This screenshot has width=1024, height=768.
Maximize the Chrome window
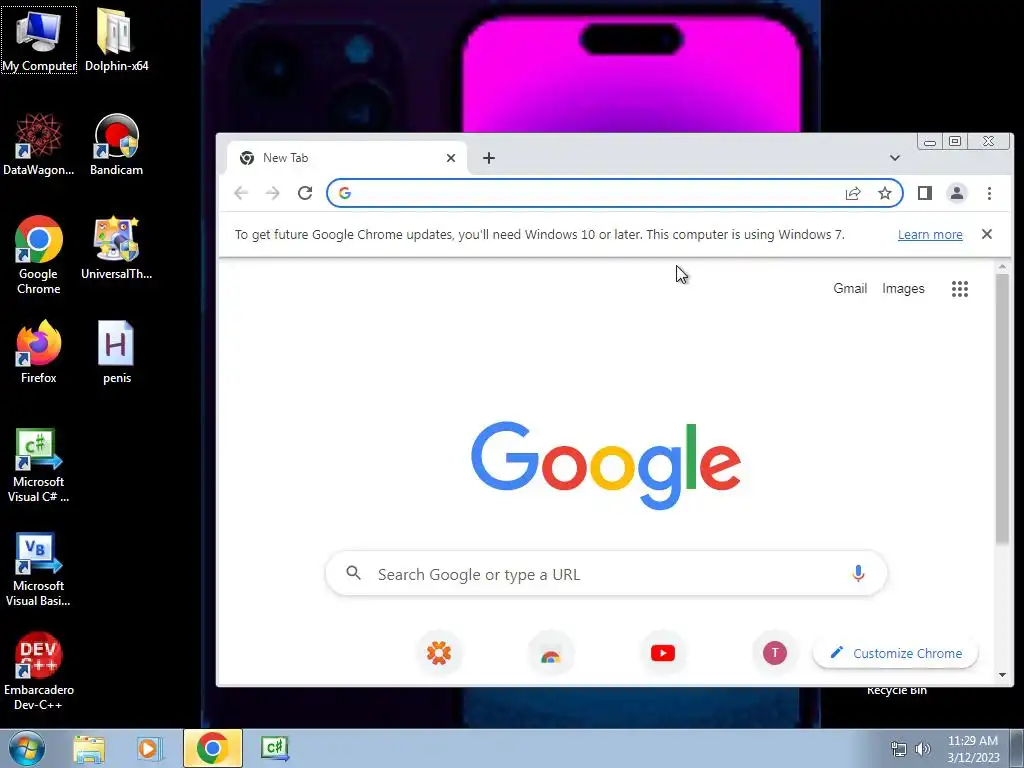tap(955, 142)
